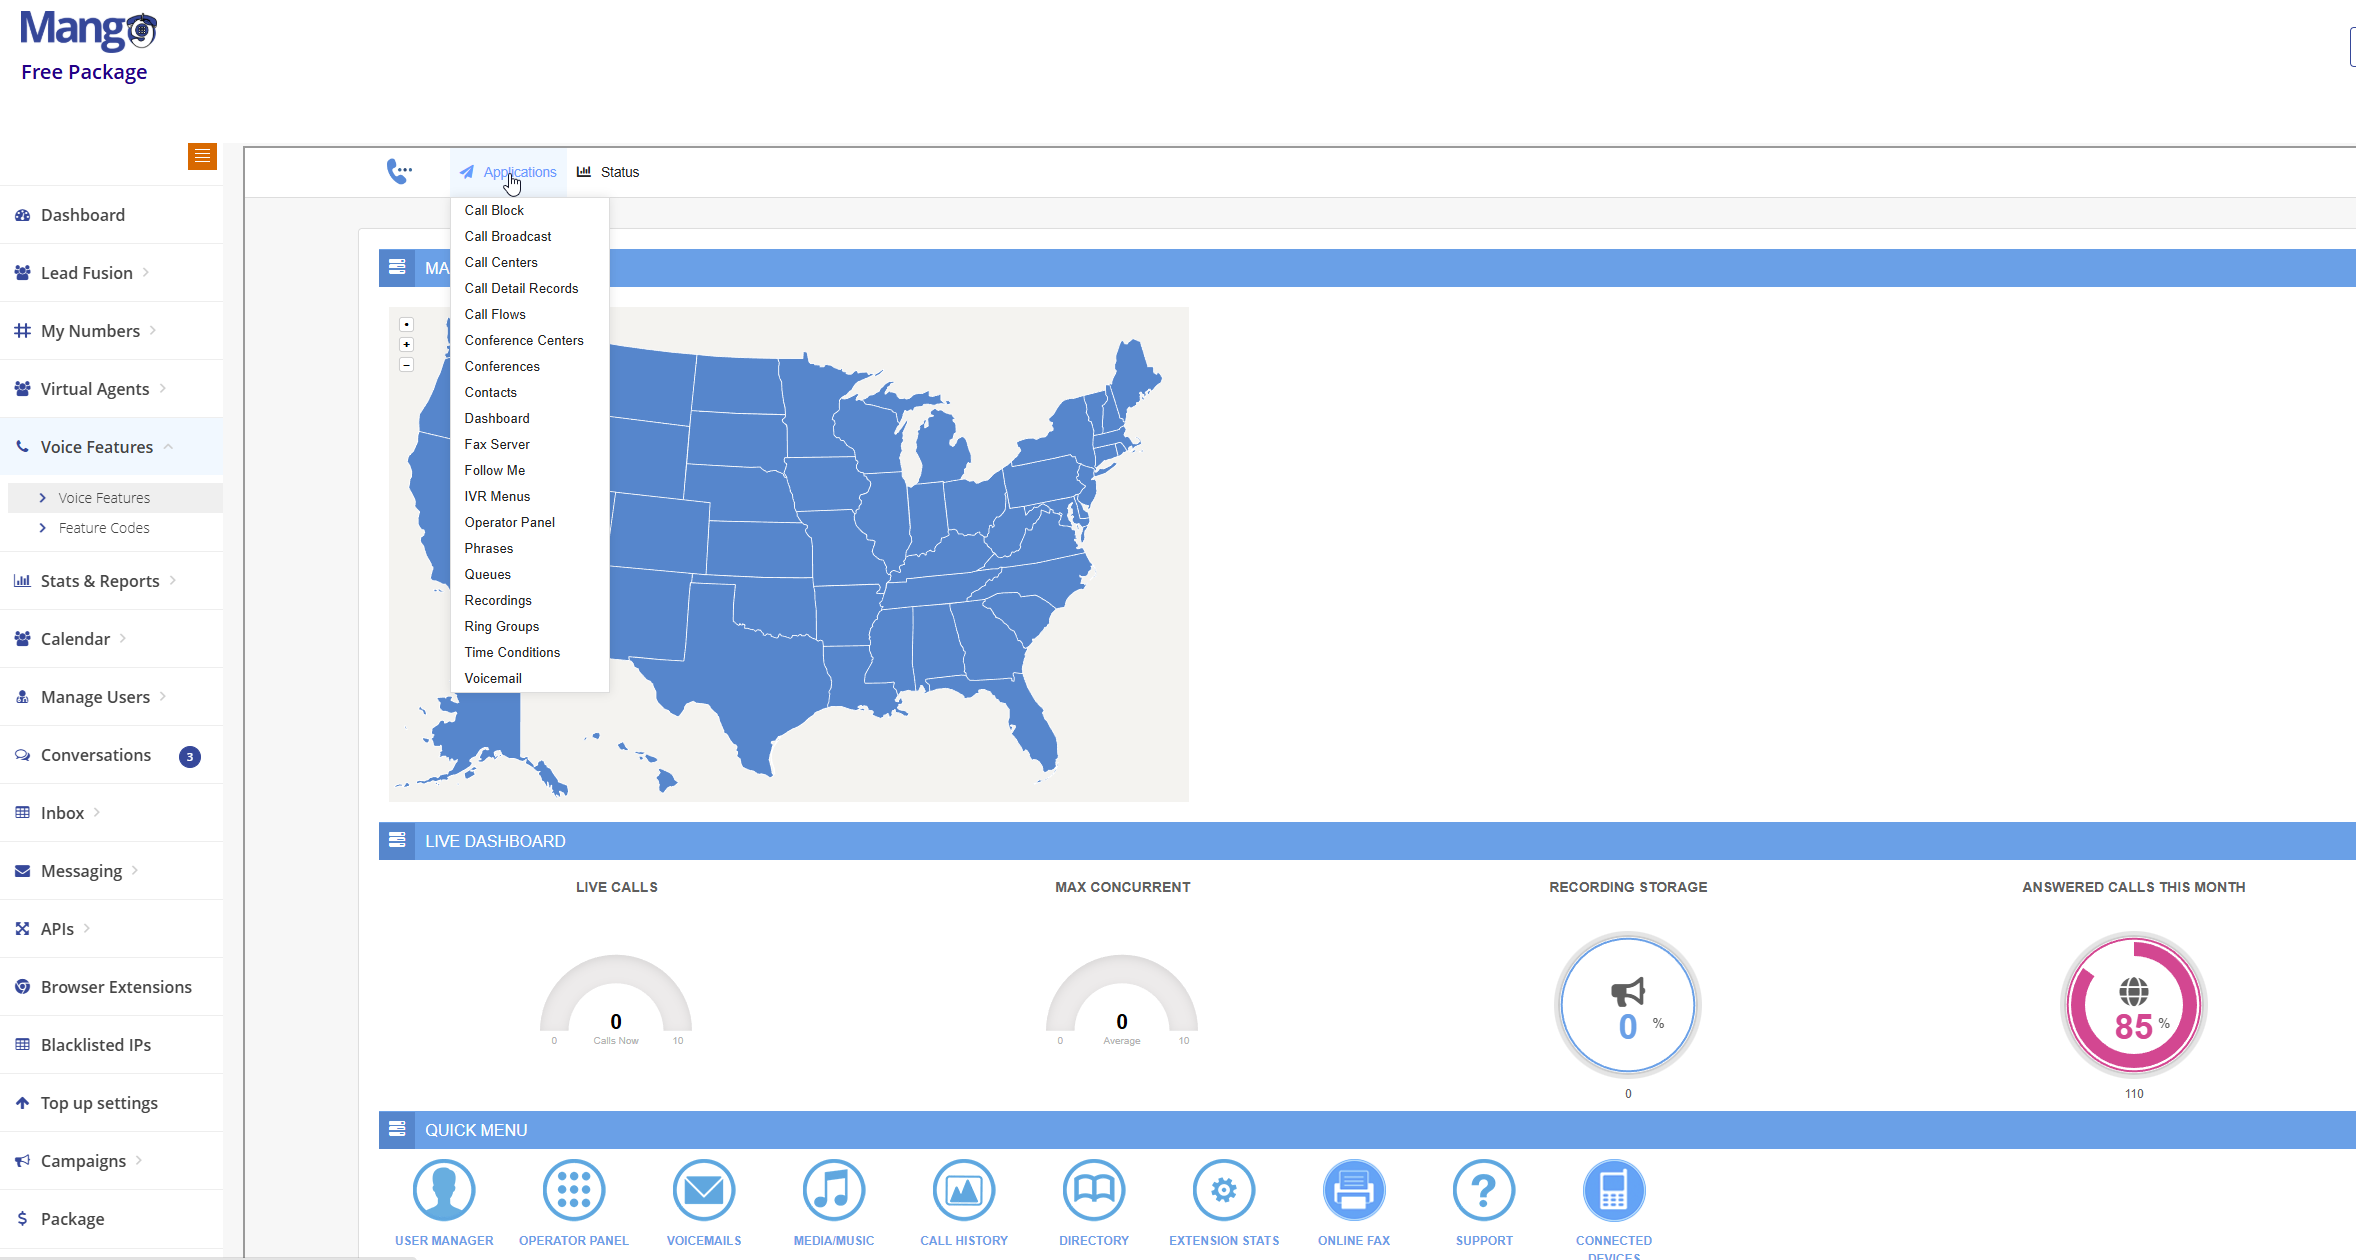Open the Online Fax quick menu icon
The height and width of the screenshot is (1260, 2356).
[x=1354, y=1190]
